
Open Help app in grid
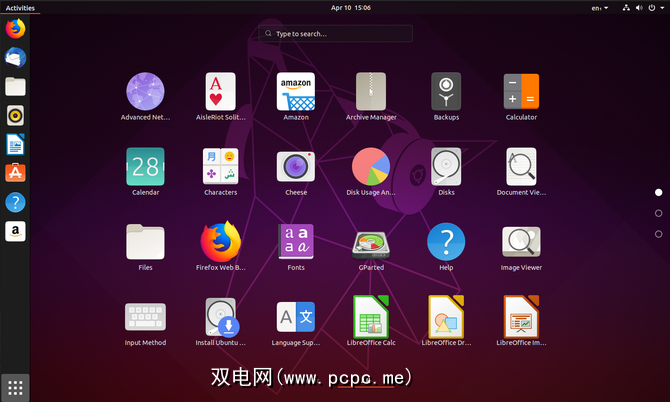point(446,242)
